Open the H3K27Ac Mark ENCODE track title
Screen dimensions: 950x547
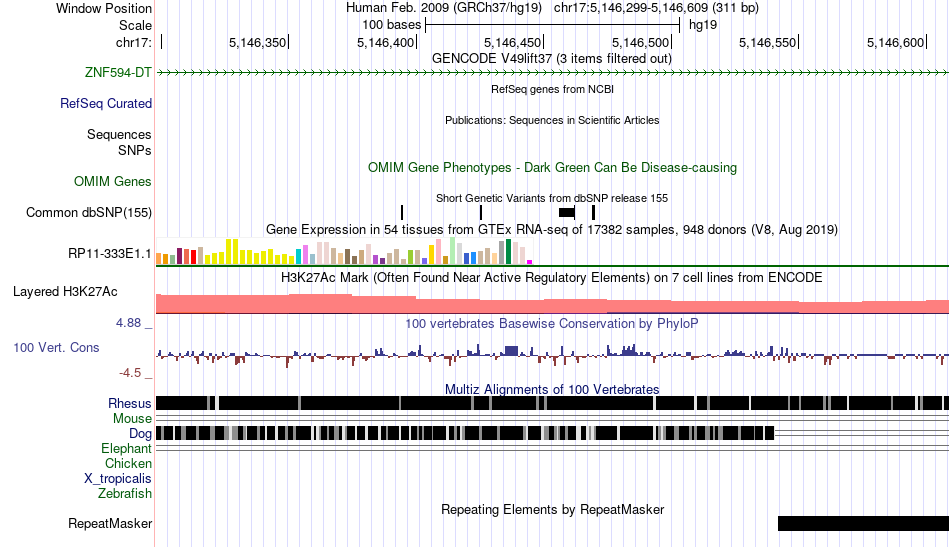pos(552,277)
